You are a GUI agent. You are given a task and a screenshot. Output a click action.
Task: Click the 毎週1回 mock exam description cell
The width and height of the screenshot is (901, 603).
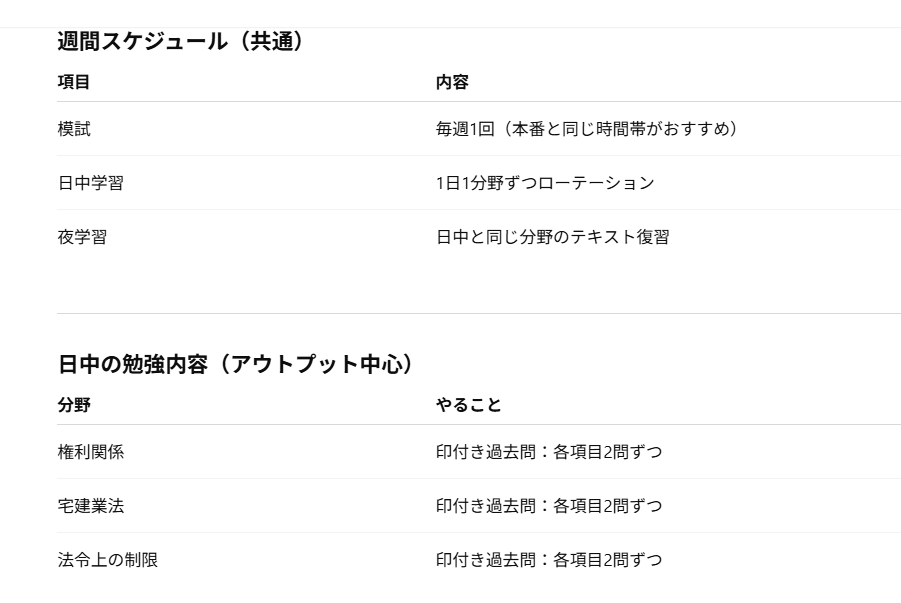coord(587,129)
